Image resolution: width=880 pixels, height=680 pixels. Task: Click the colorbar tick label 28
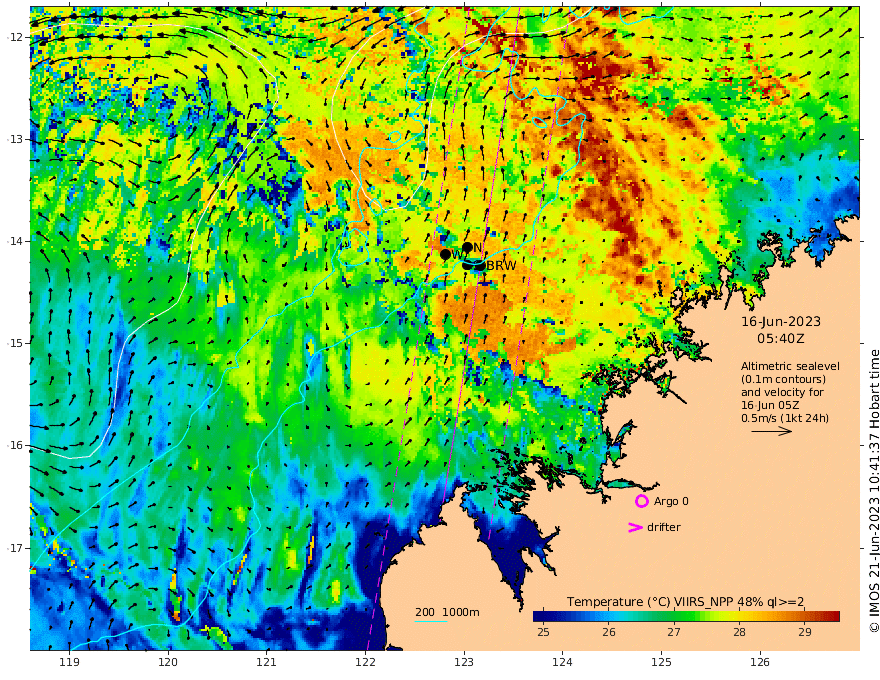pyautogui.click(x=740, y=632)
